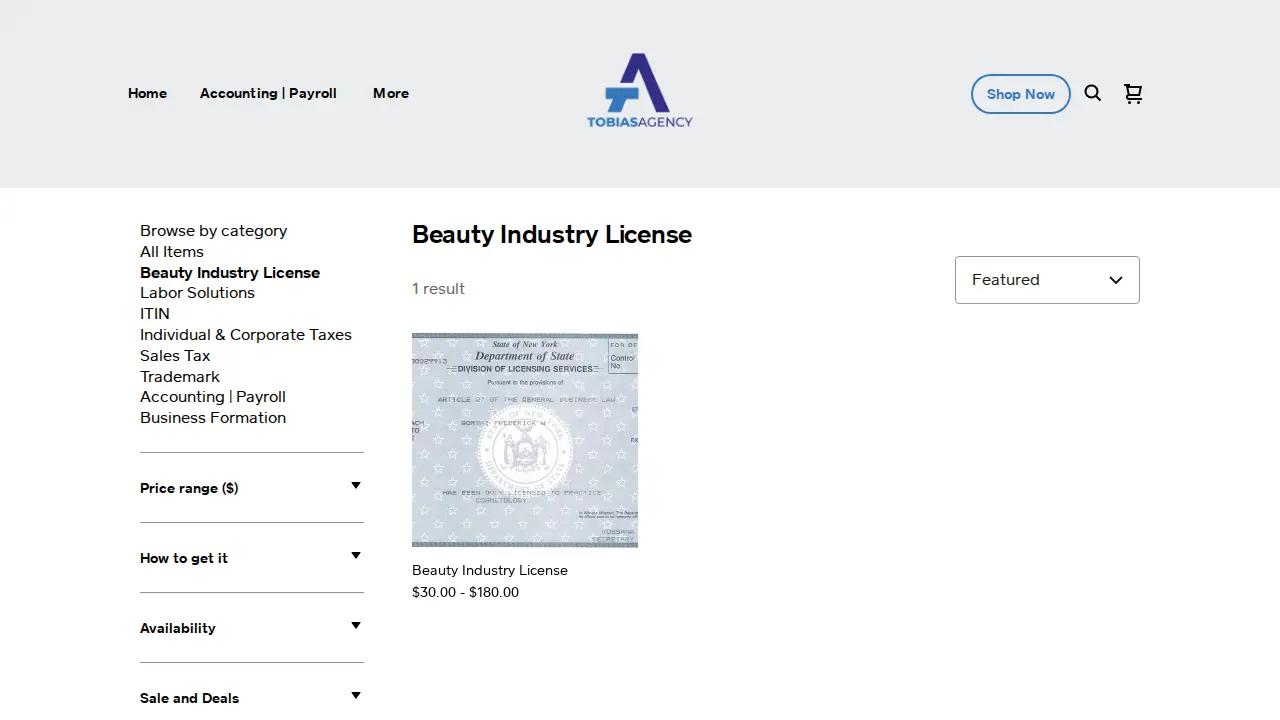Image resolution: width=1280 pixels, height=720 pixels.
Task: Click the $30.00 - $180.00 price text
Action: [x=465, y=592]
